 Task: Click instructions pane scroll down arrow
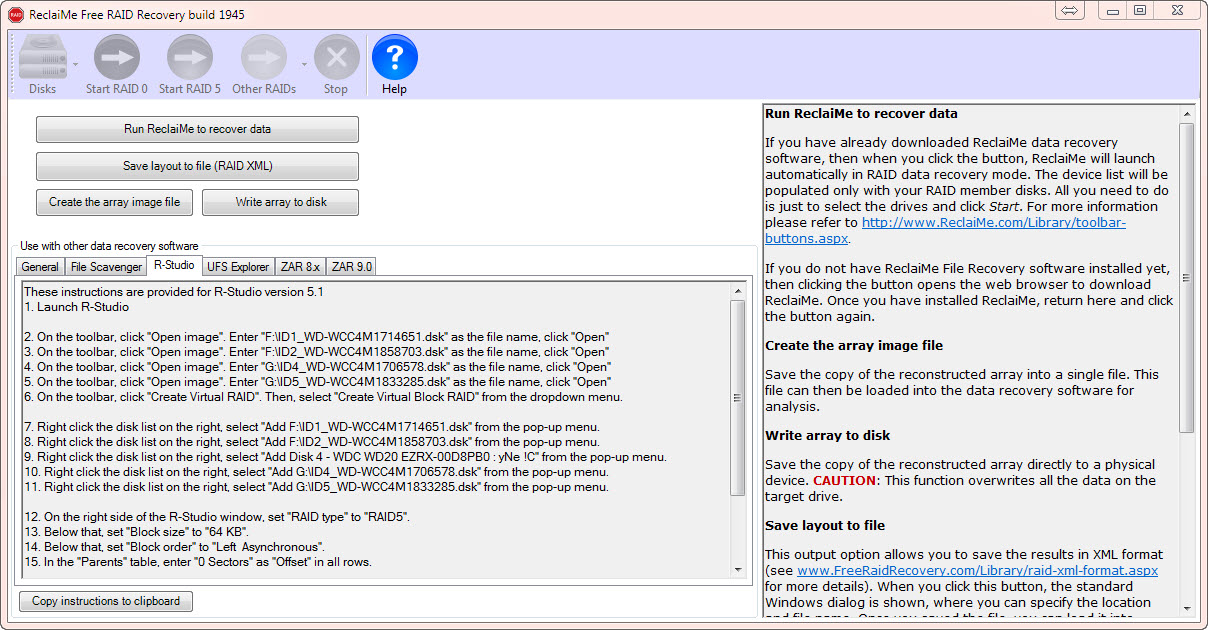(738, 570)
